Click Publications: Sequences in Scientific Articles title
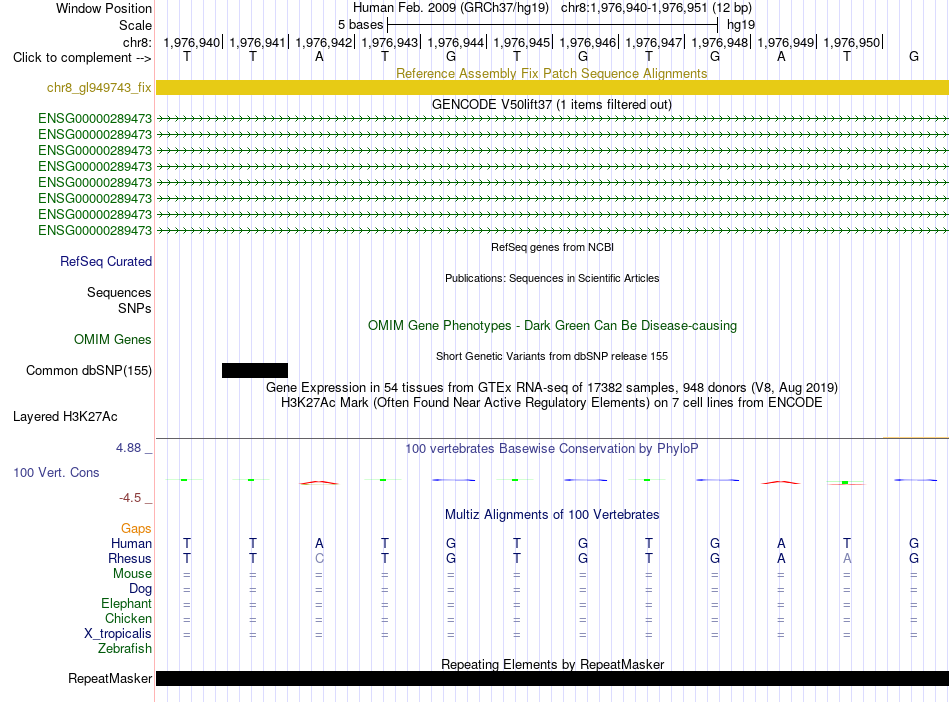Screen dimensions: 950x702 click(x=552, y=278)
